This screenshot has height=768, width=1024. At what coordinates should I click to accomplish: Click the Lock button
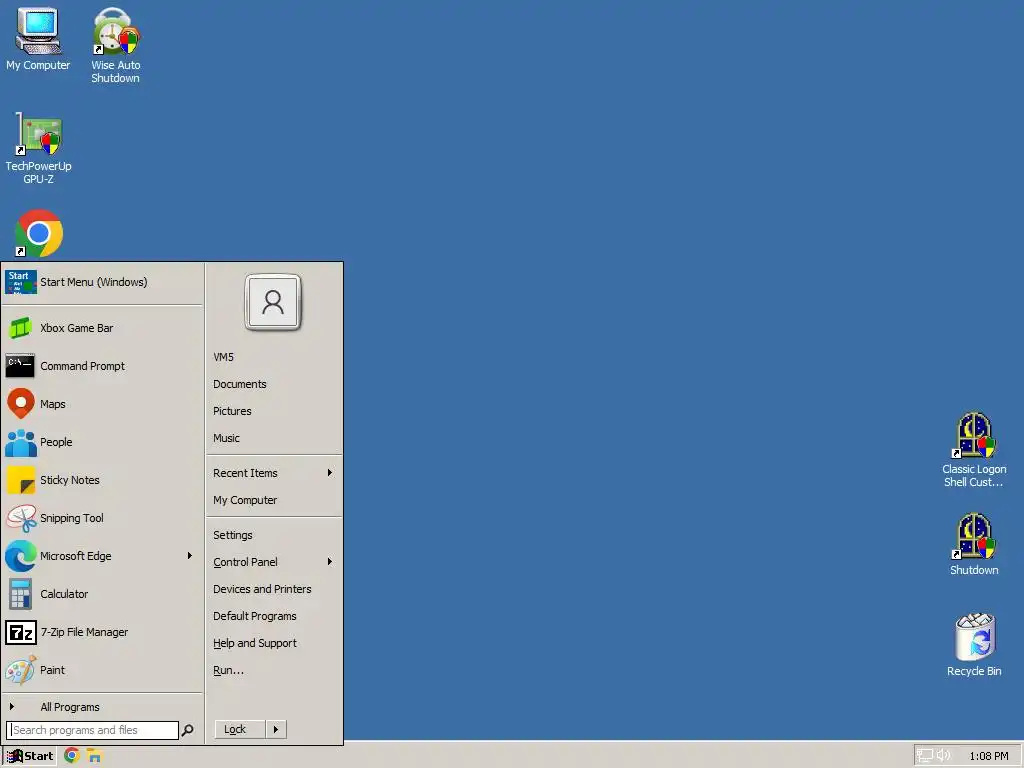(x=240, y=729)
